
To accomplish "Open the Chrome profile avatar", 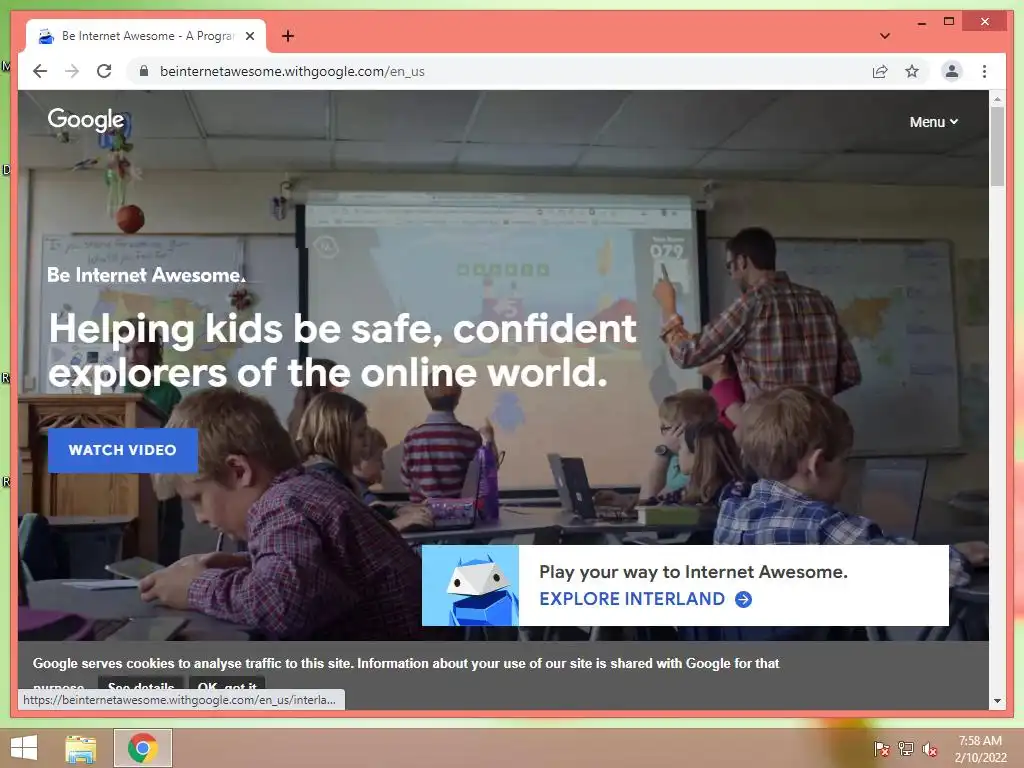I will pos(952,71).
